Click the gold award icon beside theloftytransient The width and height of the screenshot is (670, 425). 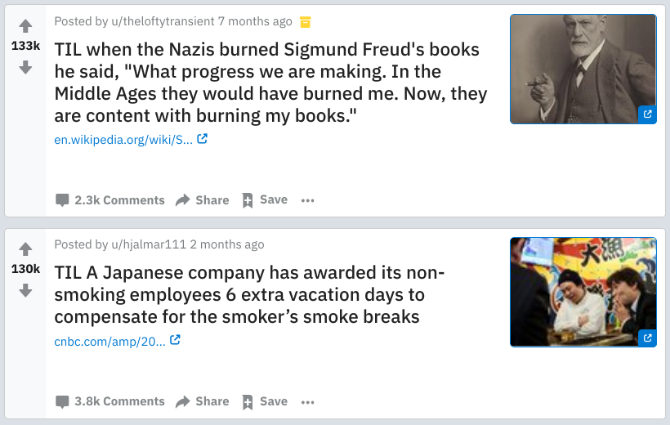[306, 21]
